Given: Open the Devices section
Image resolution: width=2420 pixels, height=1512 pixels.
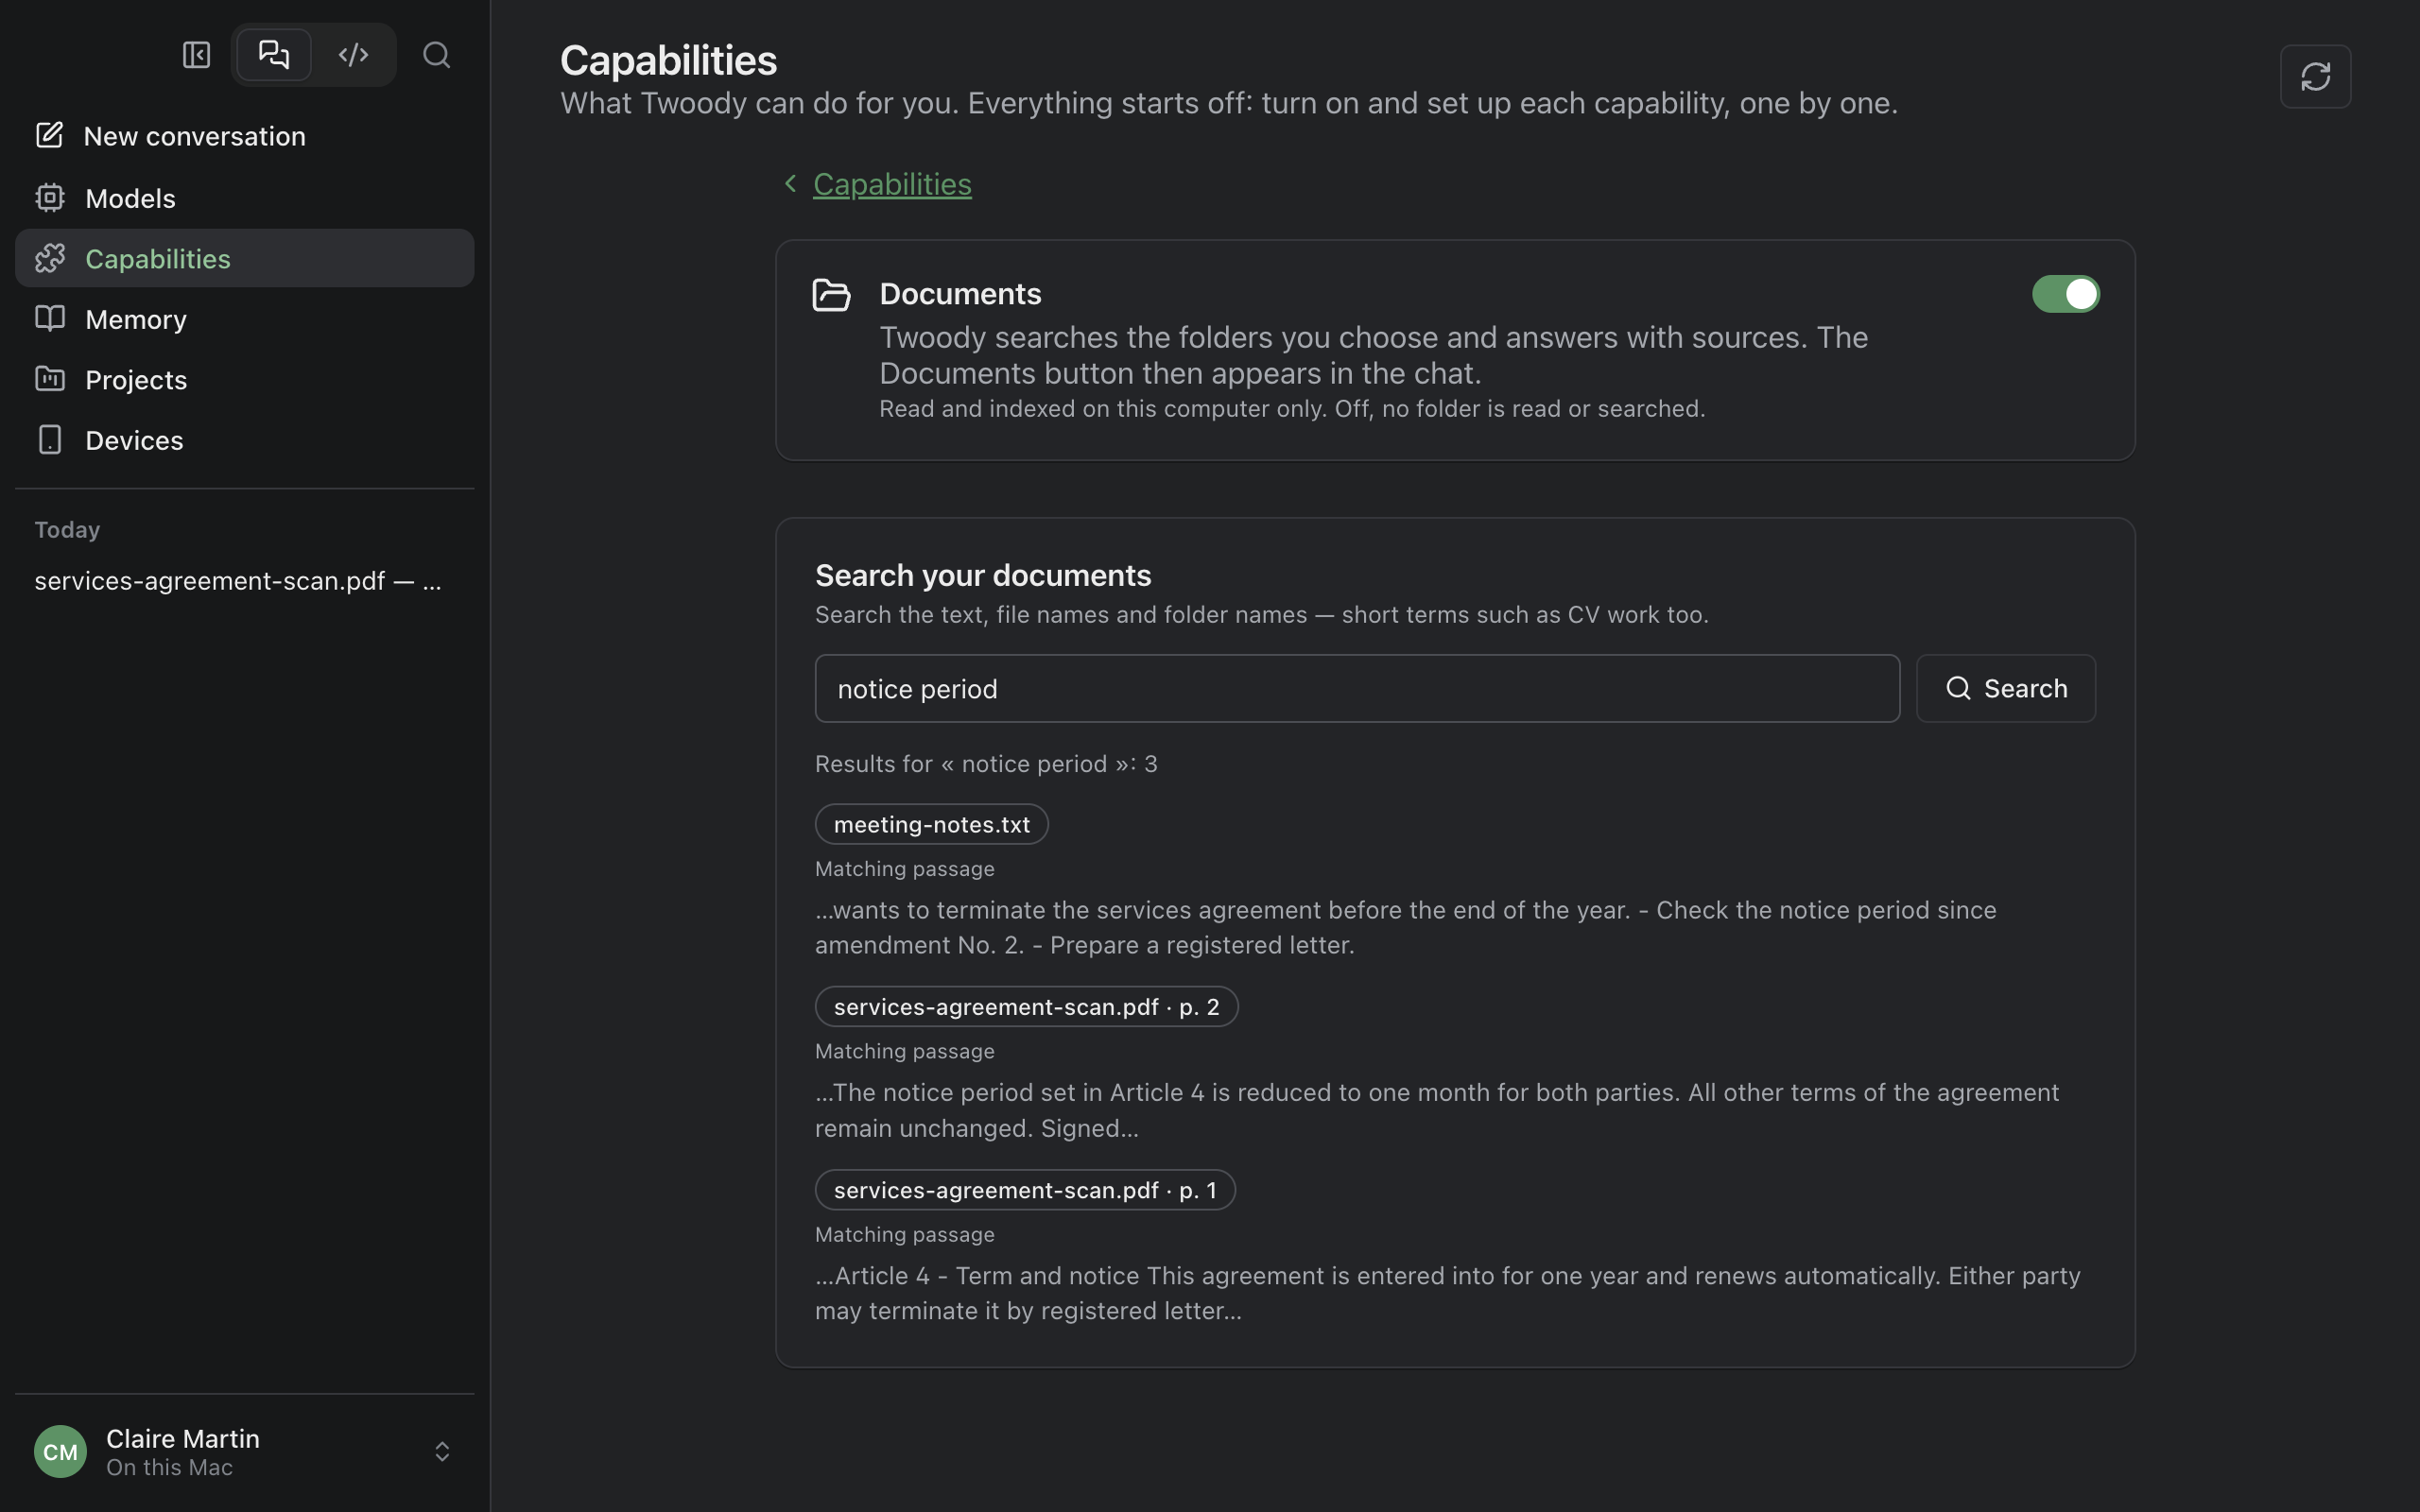Looking at the screenshot, I should tap(244, 440).
